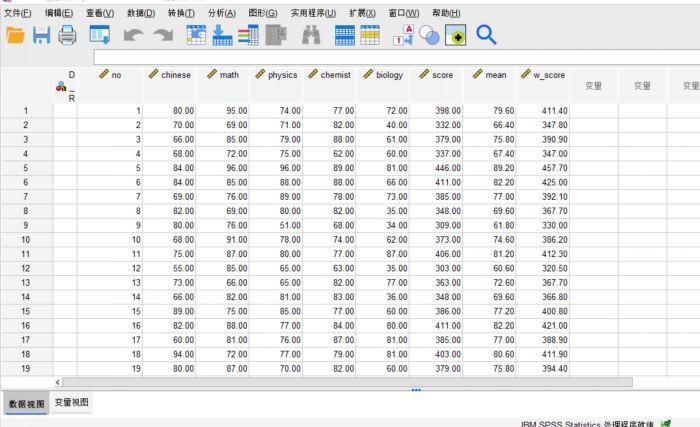Recall recent dialogs toolbar icon
This screenshot has width=700, height=427.
pos(100,35)
